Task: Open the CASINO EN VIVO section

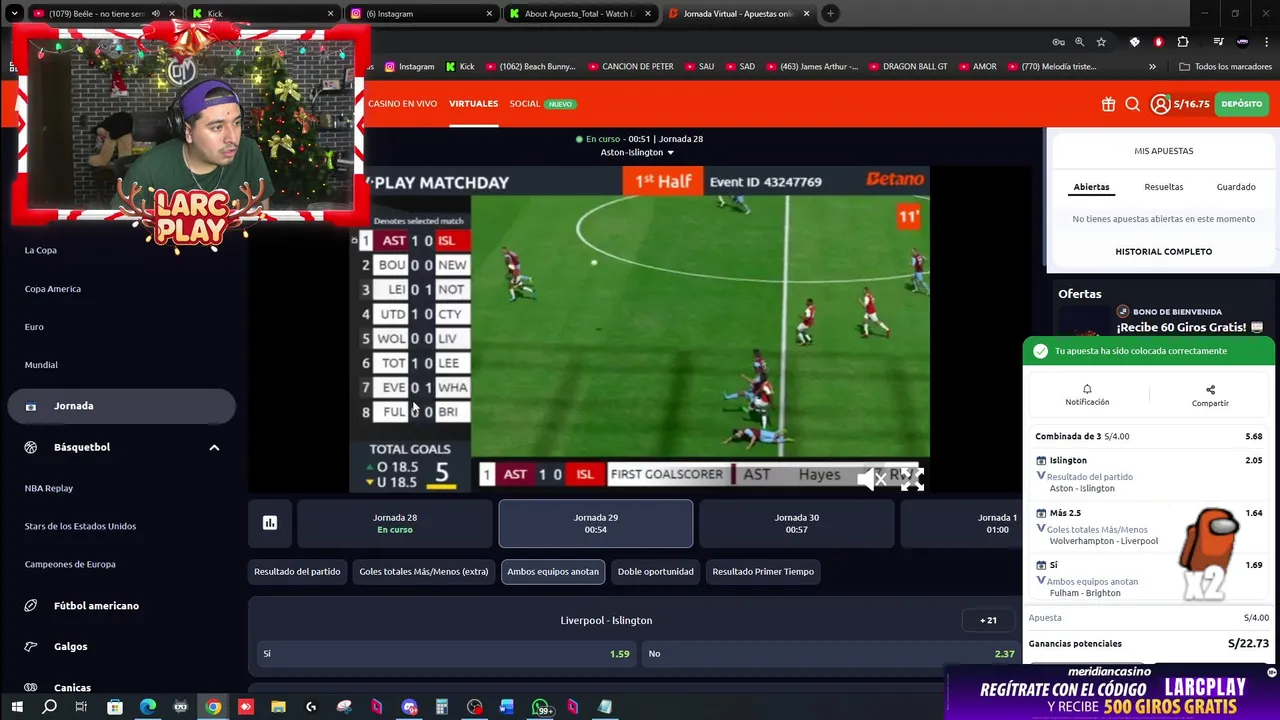Action: pos(402,104)
